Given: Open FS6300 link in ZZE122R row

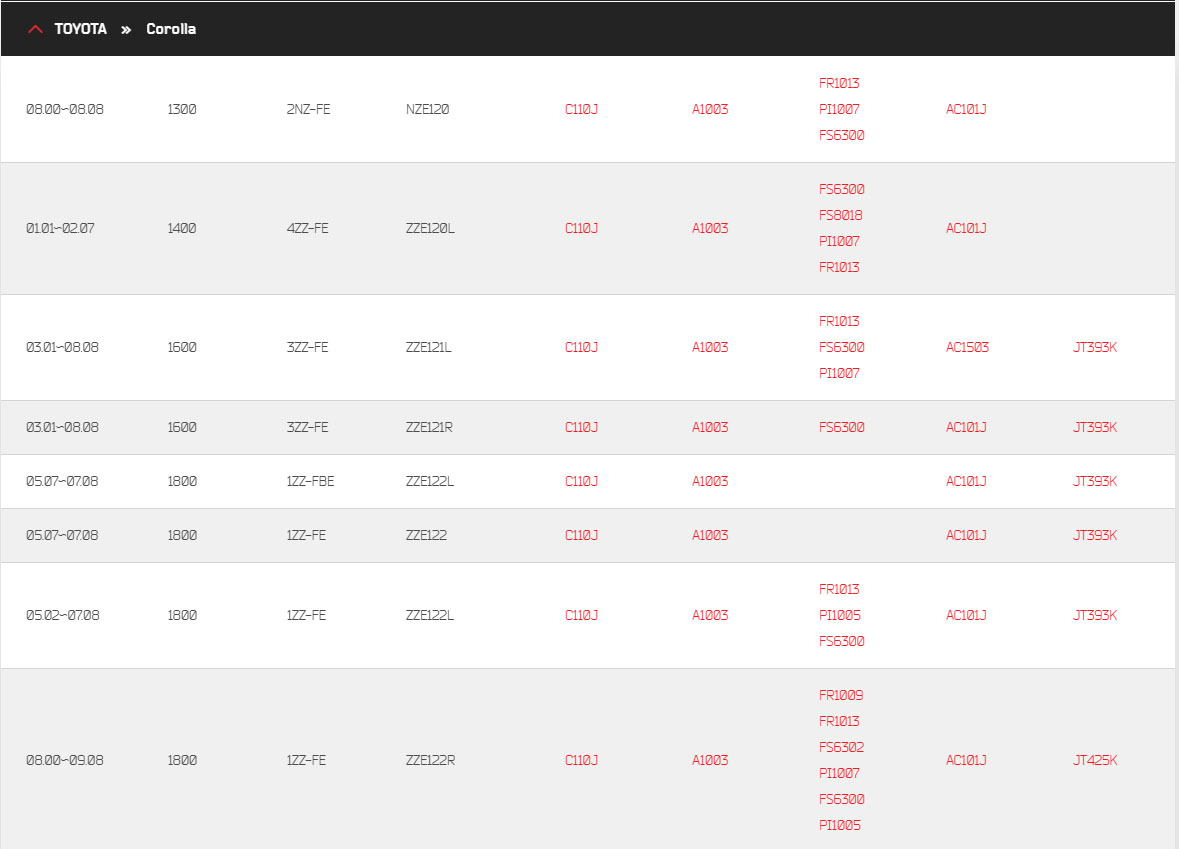Looking at the screenshot, I should (x=841, y=799).
